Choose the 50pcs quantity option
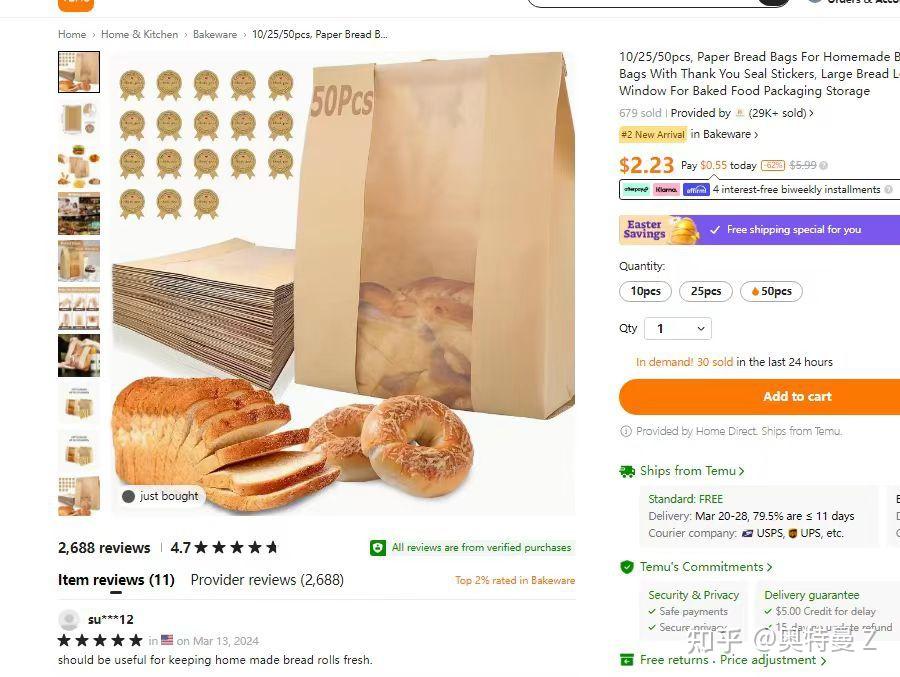Screen dimensions: 900x677 [771, 292]
